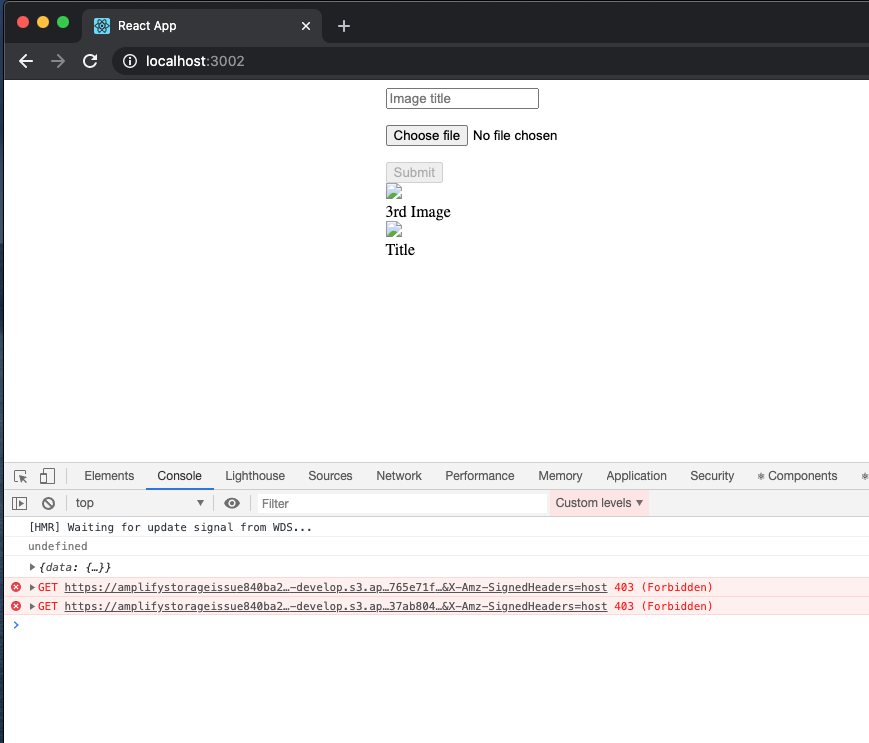View site information icon in address bar
Screen dimensions: 869x743
click(x=130, y=61)
